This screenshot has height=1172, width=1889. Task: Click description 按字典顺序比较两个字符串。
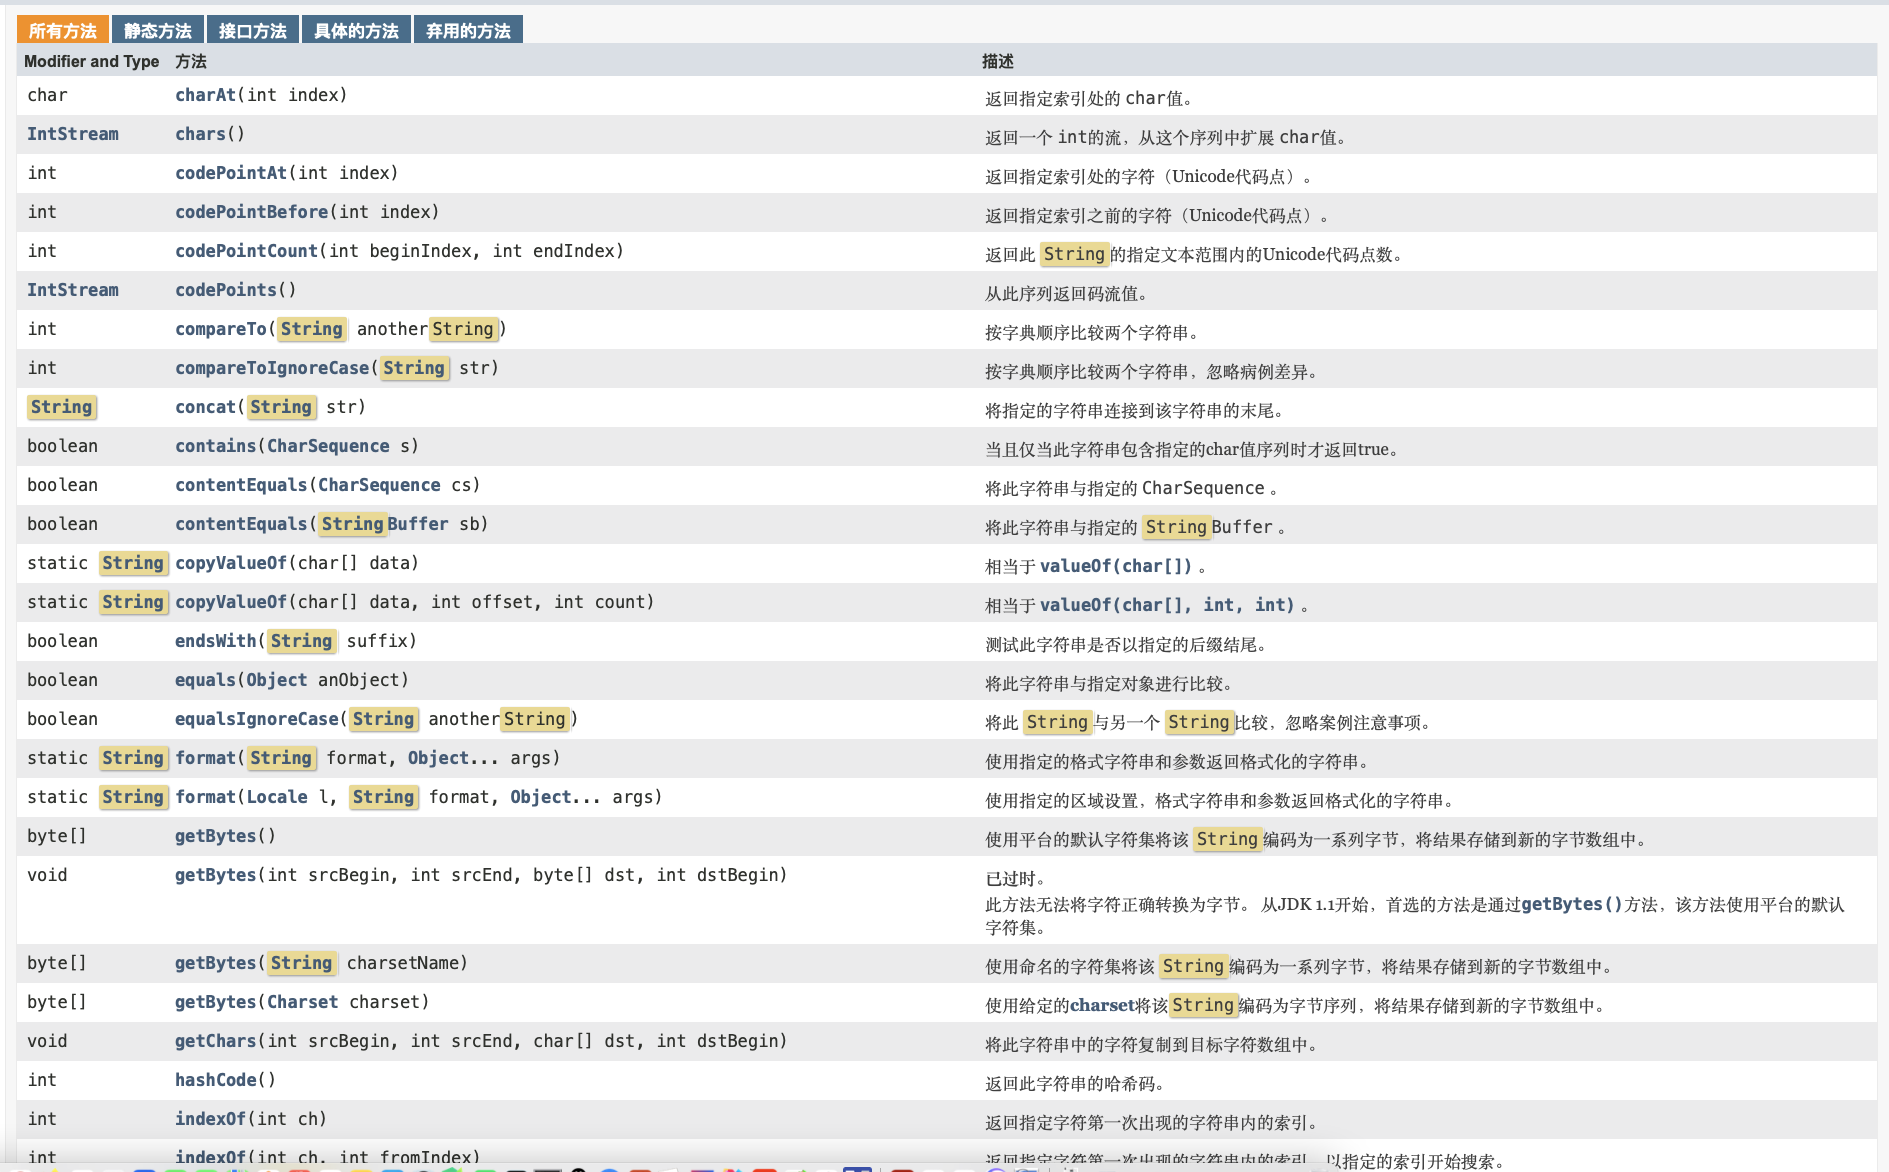click(x=1092, y=333)
